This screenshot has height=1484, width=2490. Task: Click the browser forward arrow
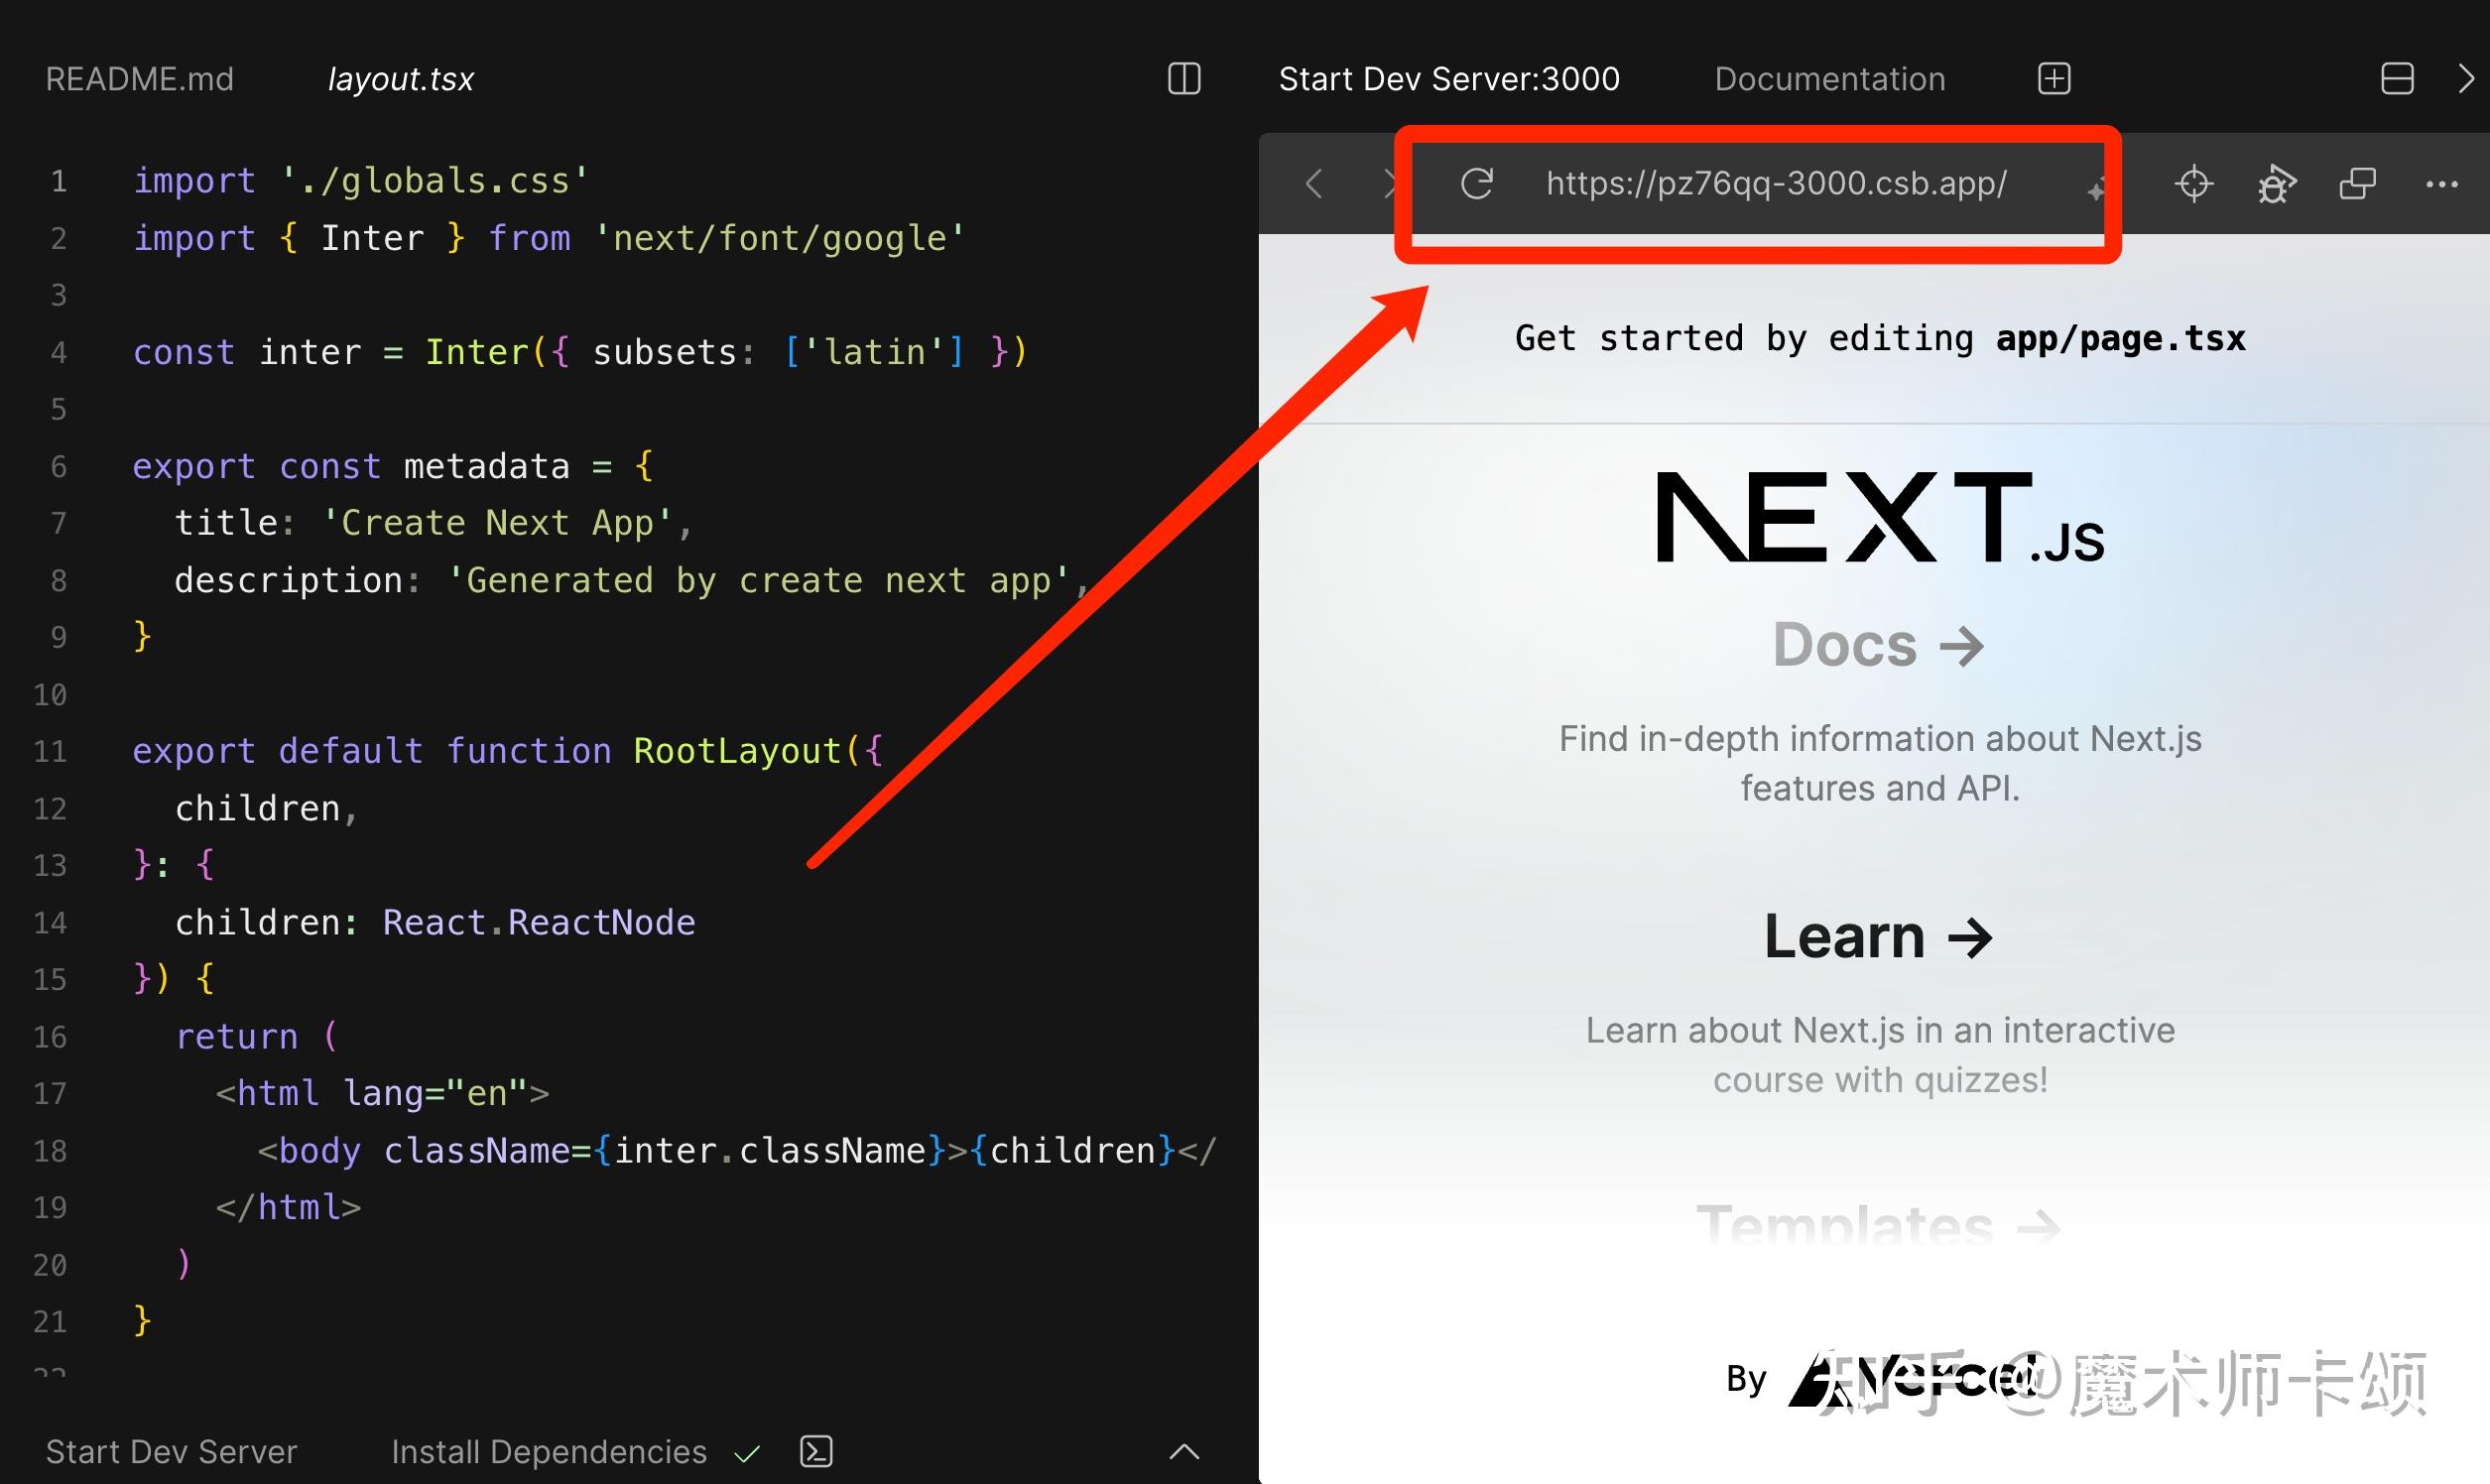pos(1390,183)
